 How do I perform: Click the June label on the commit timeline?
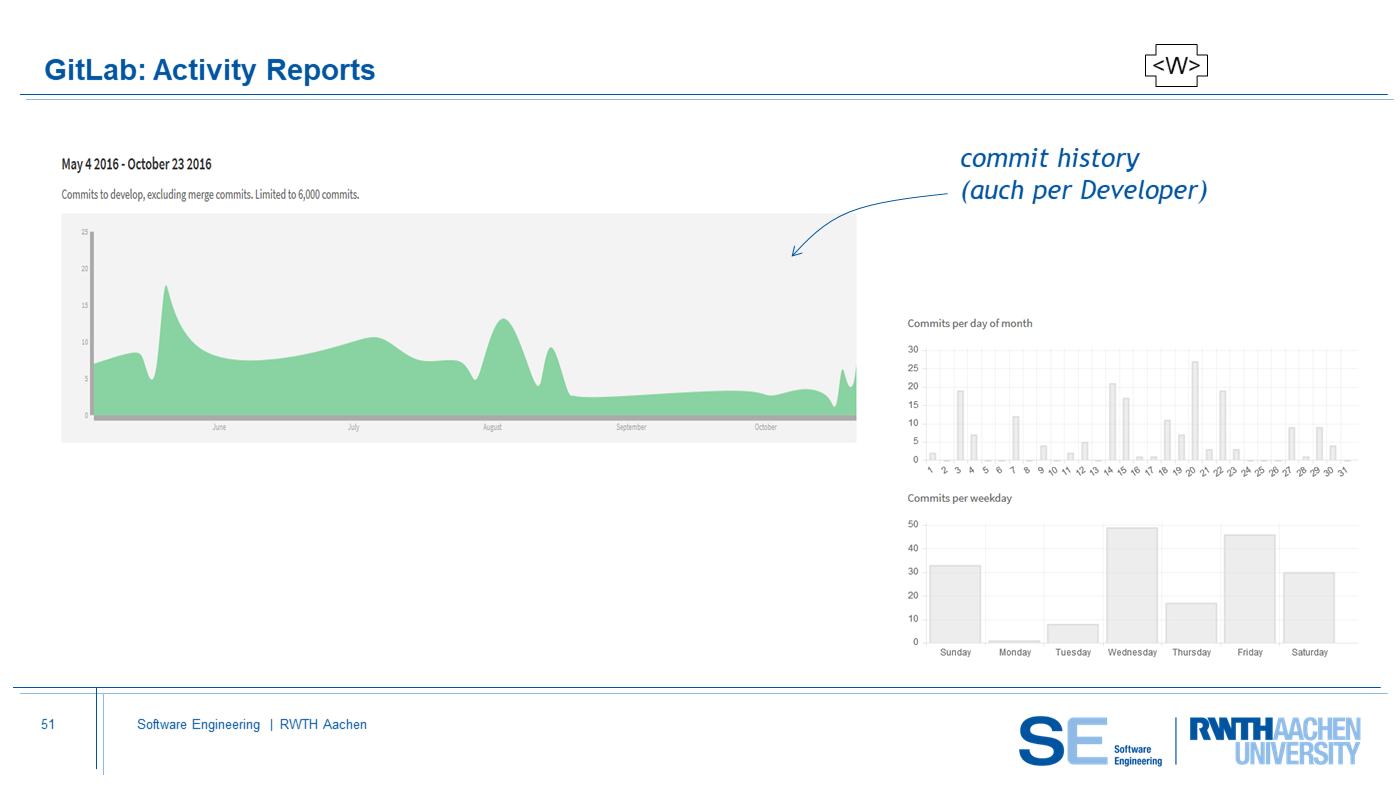coord(219,427)
